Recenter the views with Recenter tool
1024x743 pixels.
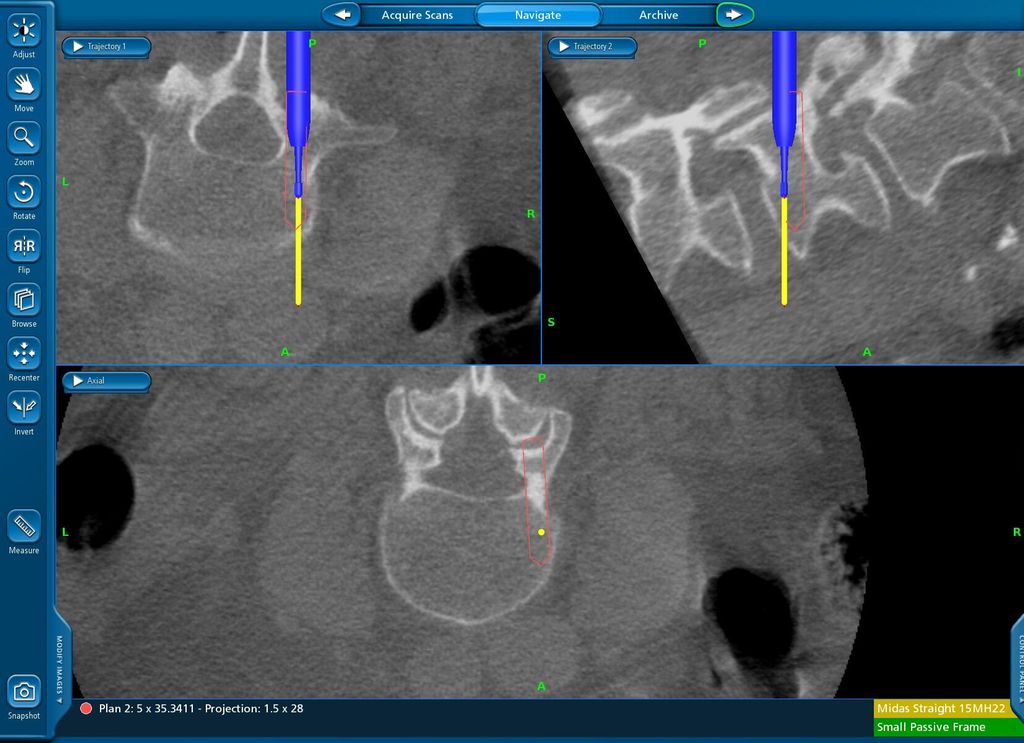point(24,354)
